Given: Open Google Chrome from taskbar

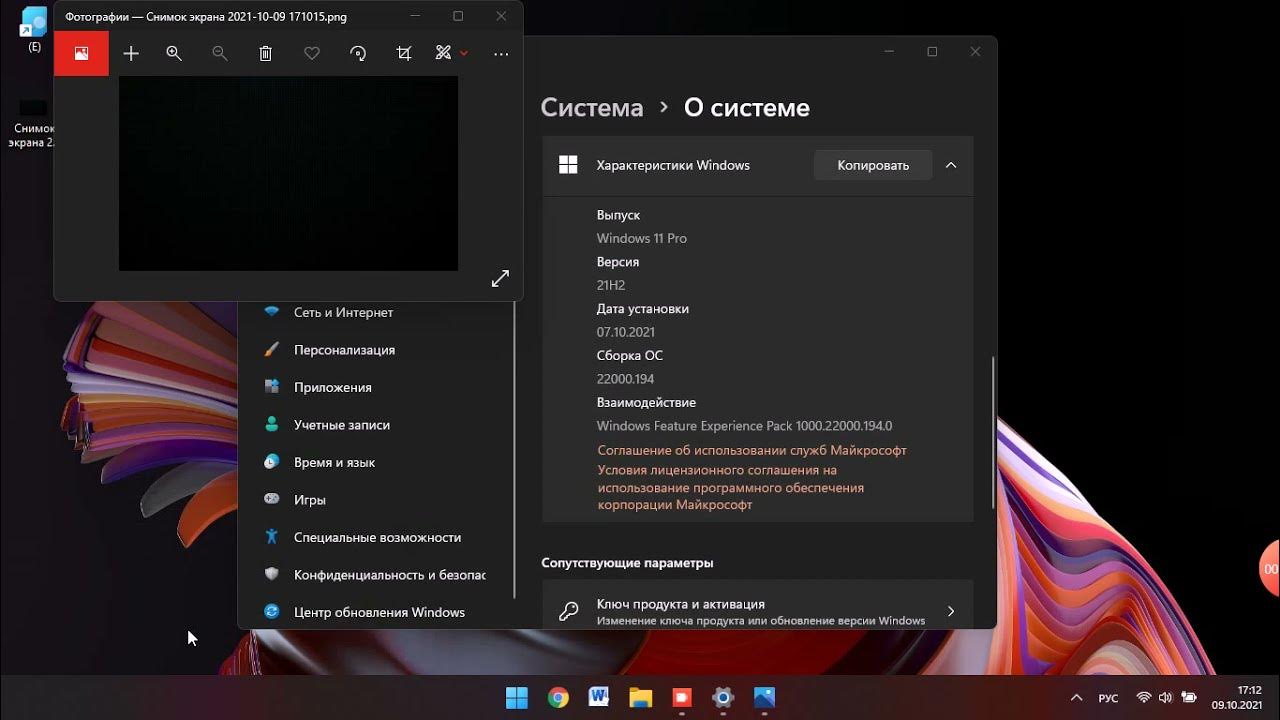Looking at the screenshot, I should (558, 697).
